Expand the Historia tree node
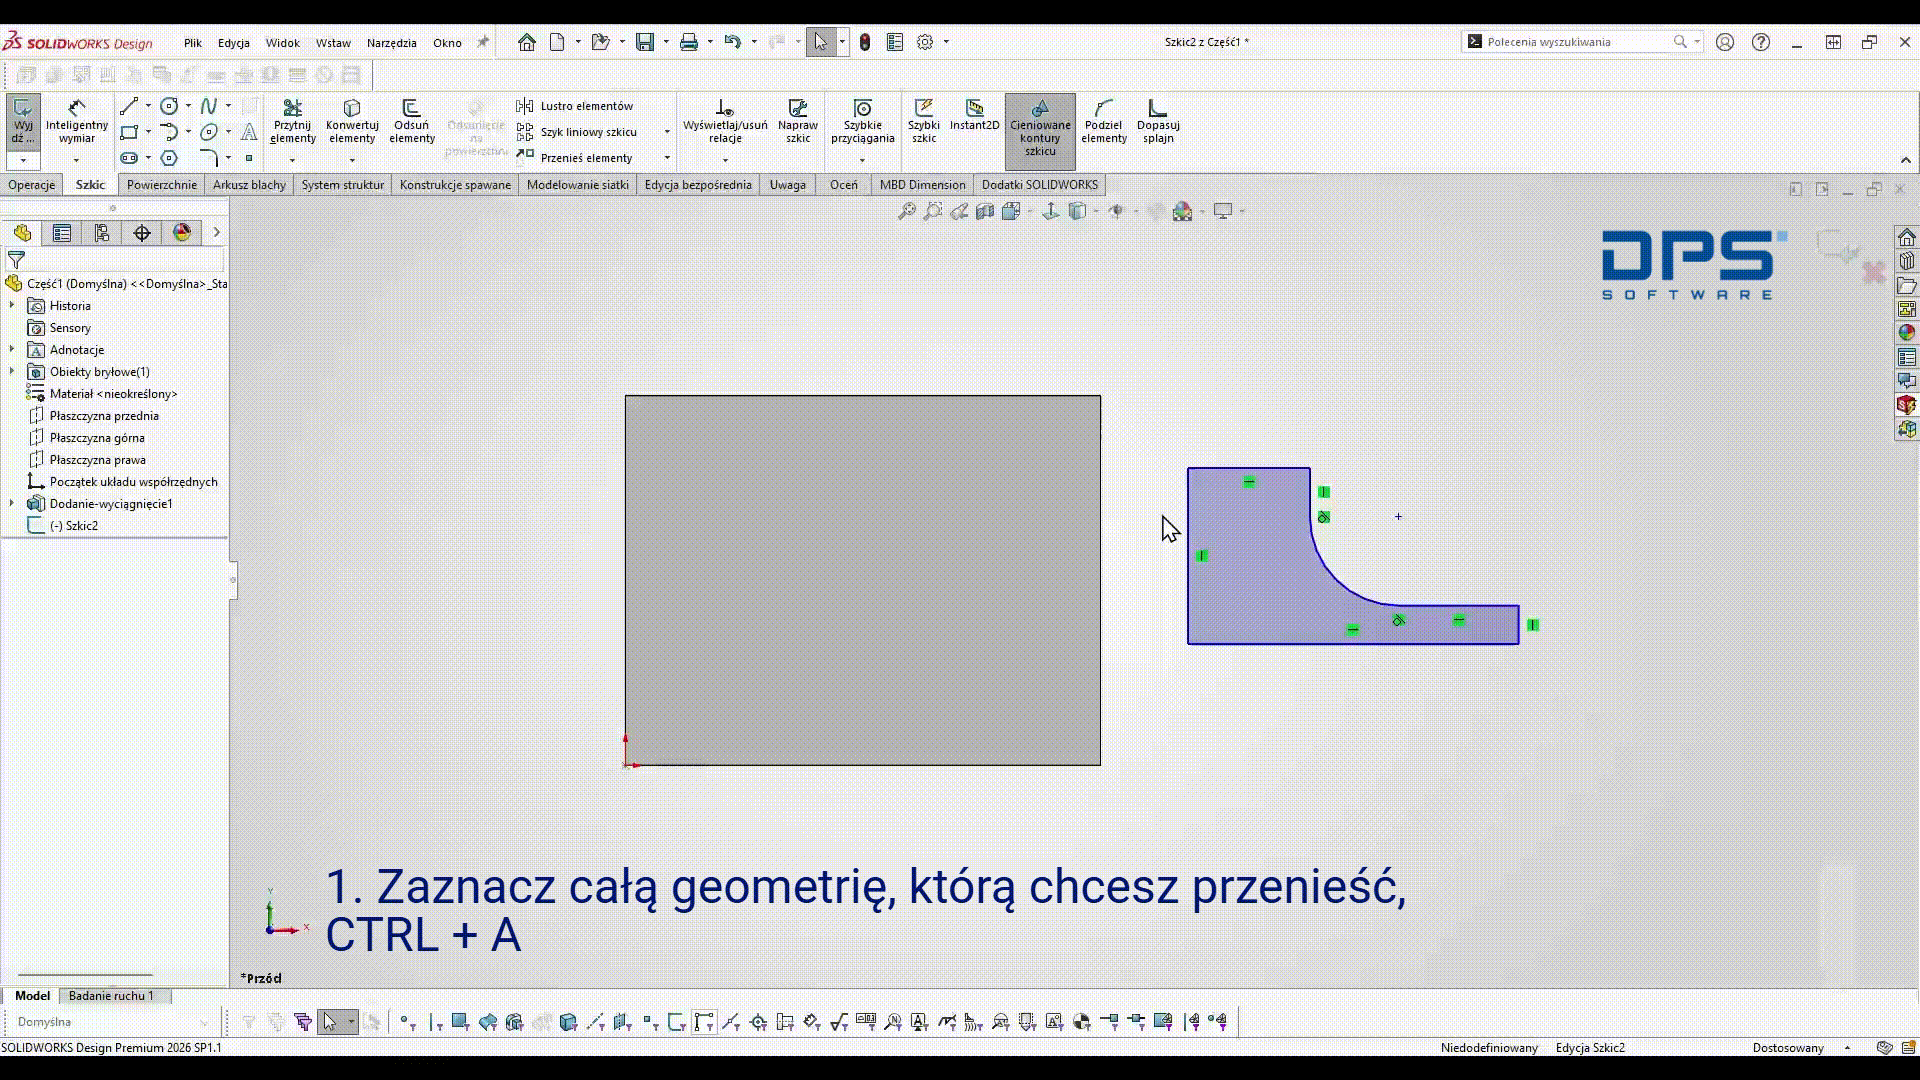This screenshot has height=1080, width=1920. [12, 306]
